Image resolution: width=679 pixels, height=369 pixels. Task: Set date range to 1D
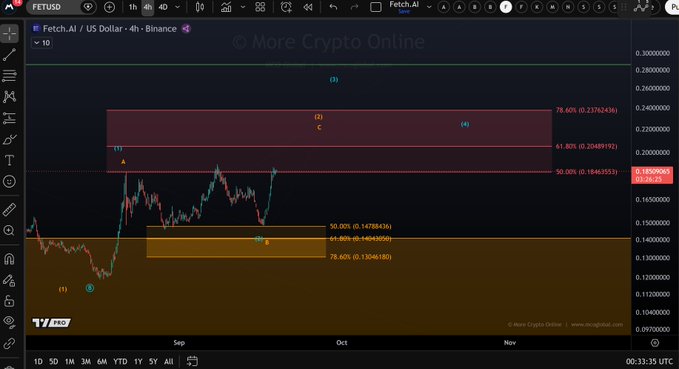pos(38,361)
